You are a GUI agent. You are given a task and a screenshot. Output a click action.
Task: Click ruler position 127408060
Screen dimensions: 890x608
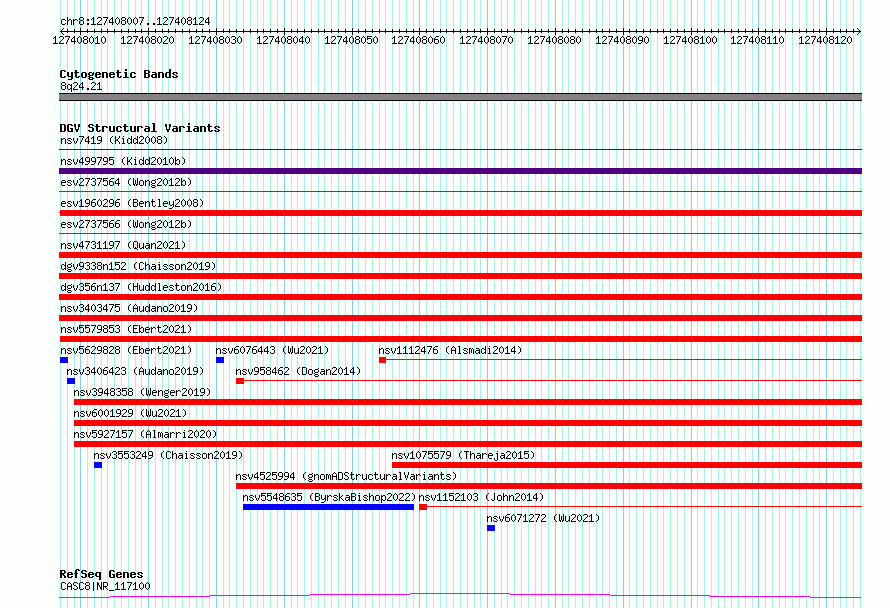click(418, 40)
